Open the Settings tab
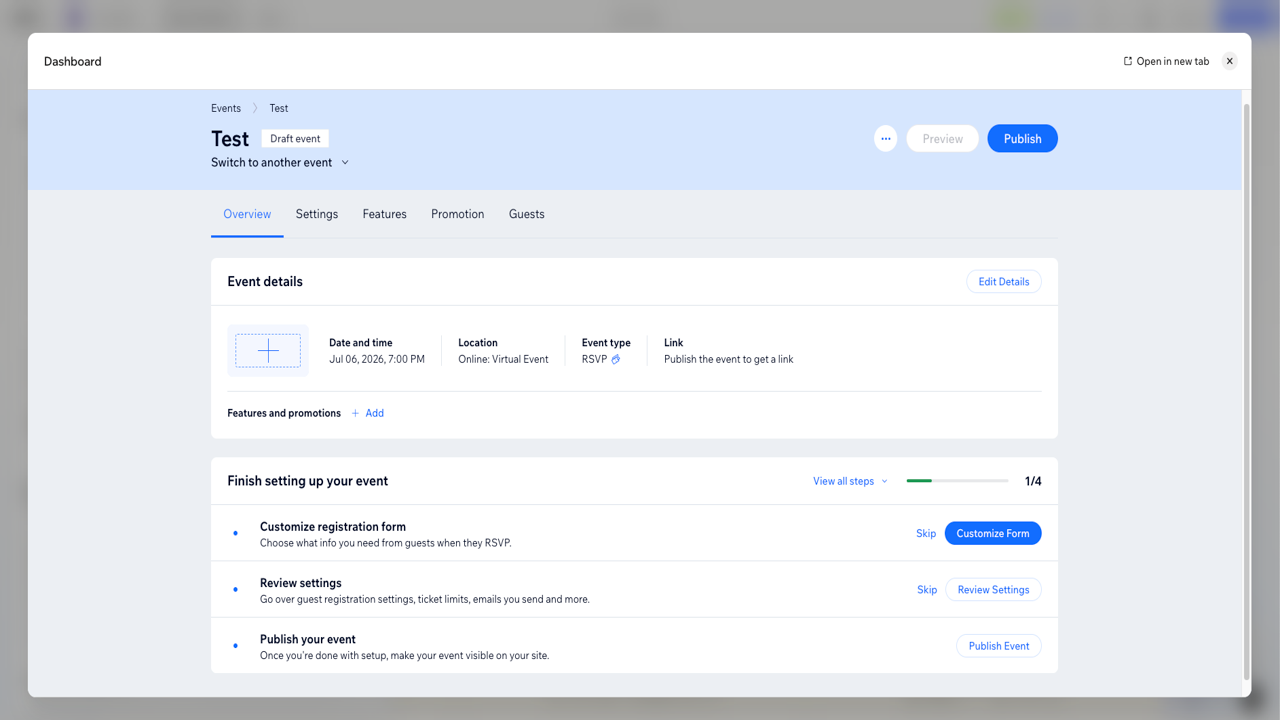Viewport: 1280px width, 720px height. pyautogui.click(x=317, y=214)
